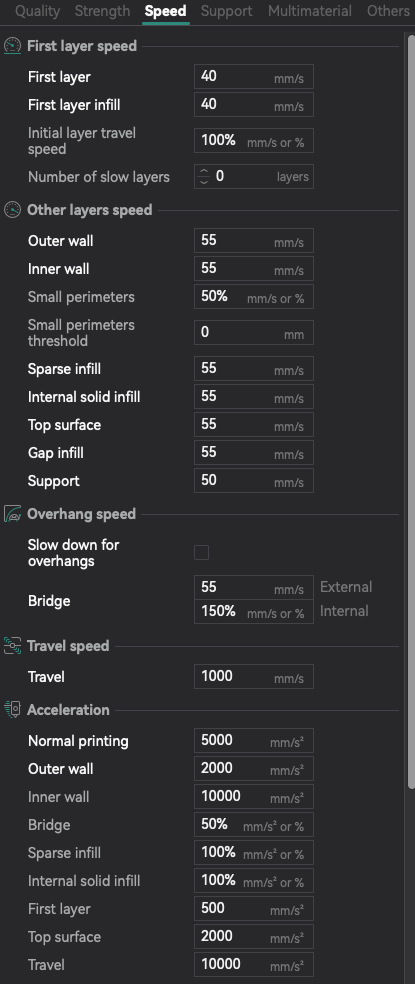Click the External bridge speed field
Screen dimensions: 415x984
click(x=254, y=587)
